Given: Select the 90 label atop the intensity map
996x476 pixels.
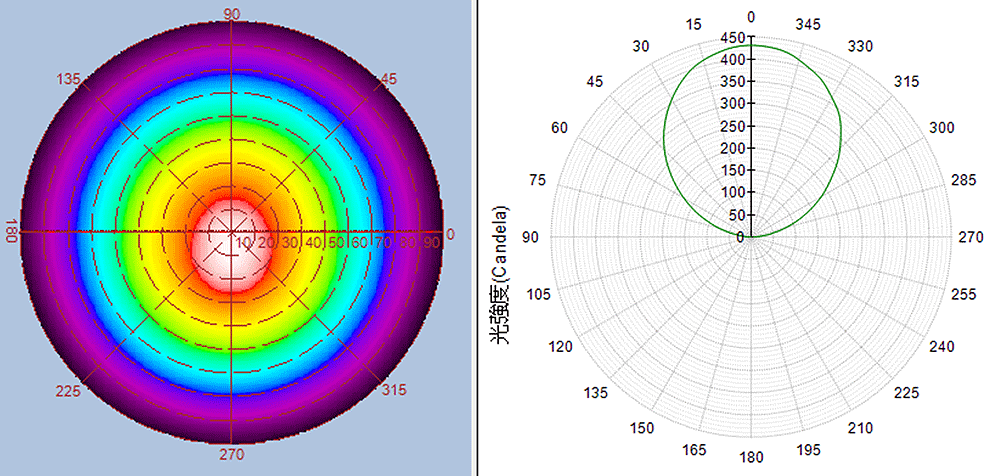Looking at the screenshot, I should pos(232,13).
